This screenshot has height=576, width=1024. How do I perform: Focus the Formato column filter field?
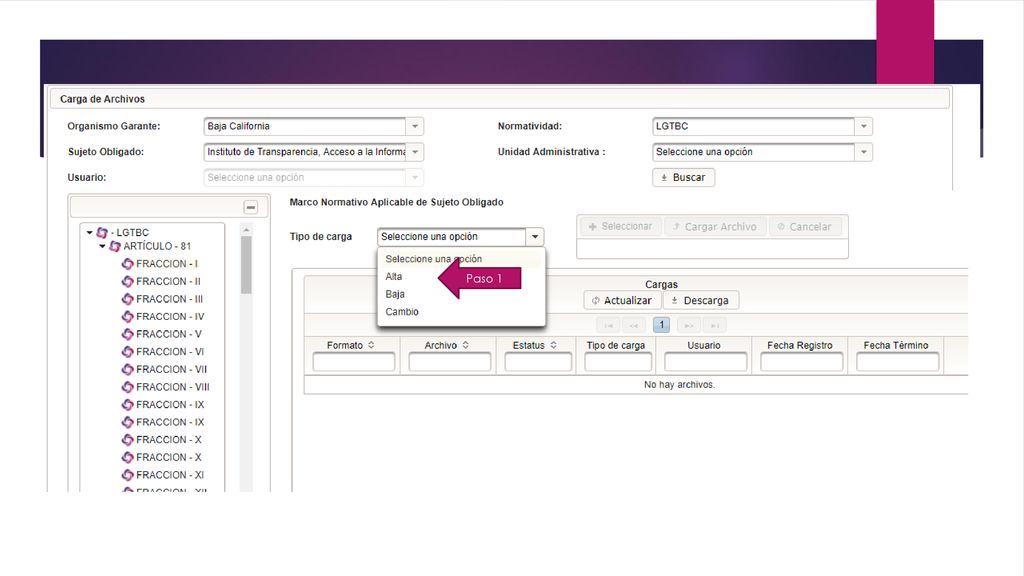(x=353, y=362)
